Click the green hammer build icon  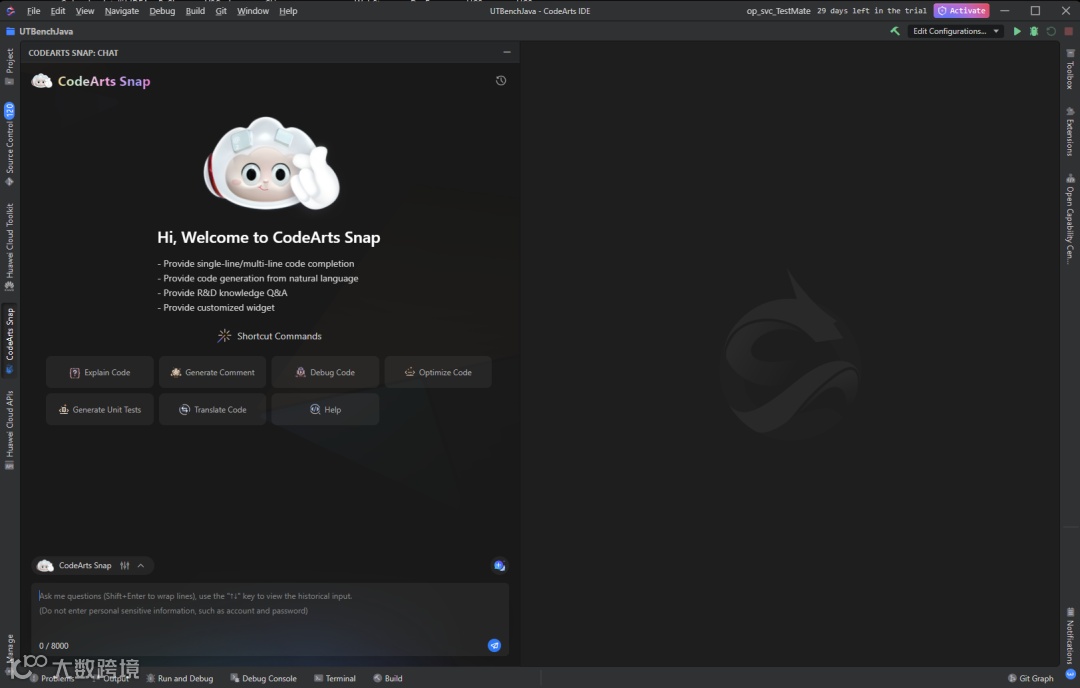click(895, 31)
